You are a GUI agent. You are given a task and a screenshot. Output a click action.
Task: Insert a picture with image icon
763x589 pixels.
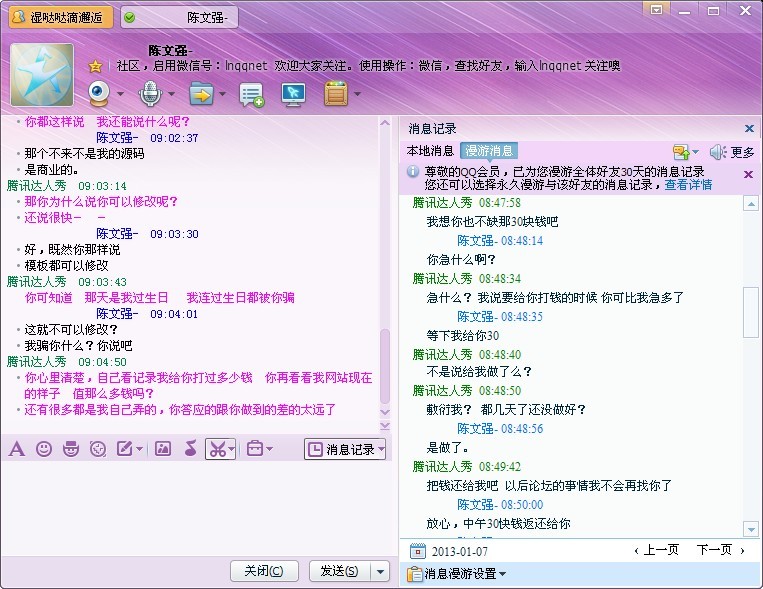coord(163,449)
